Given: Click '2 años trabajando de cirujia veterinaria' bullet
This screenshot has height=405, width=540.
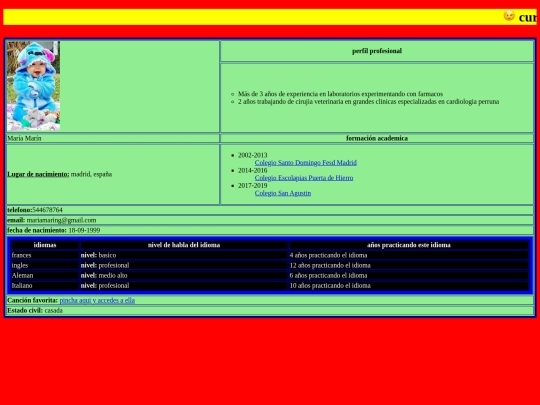Looking at the screenshot, I should coord(368,102).
